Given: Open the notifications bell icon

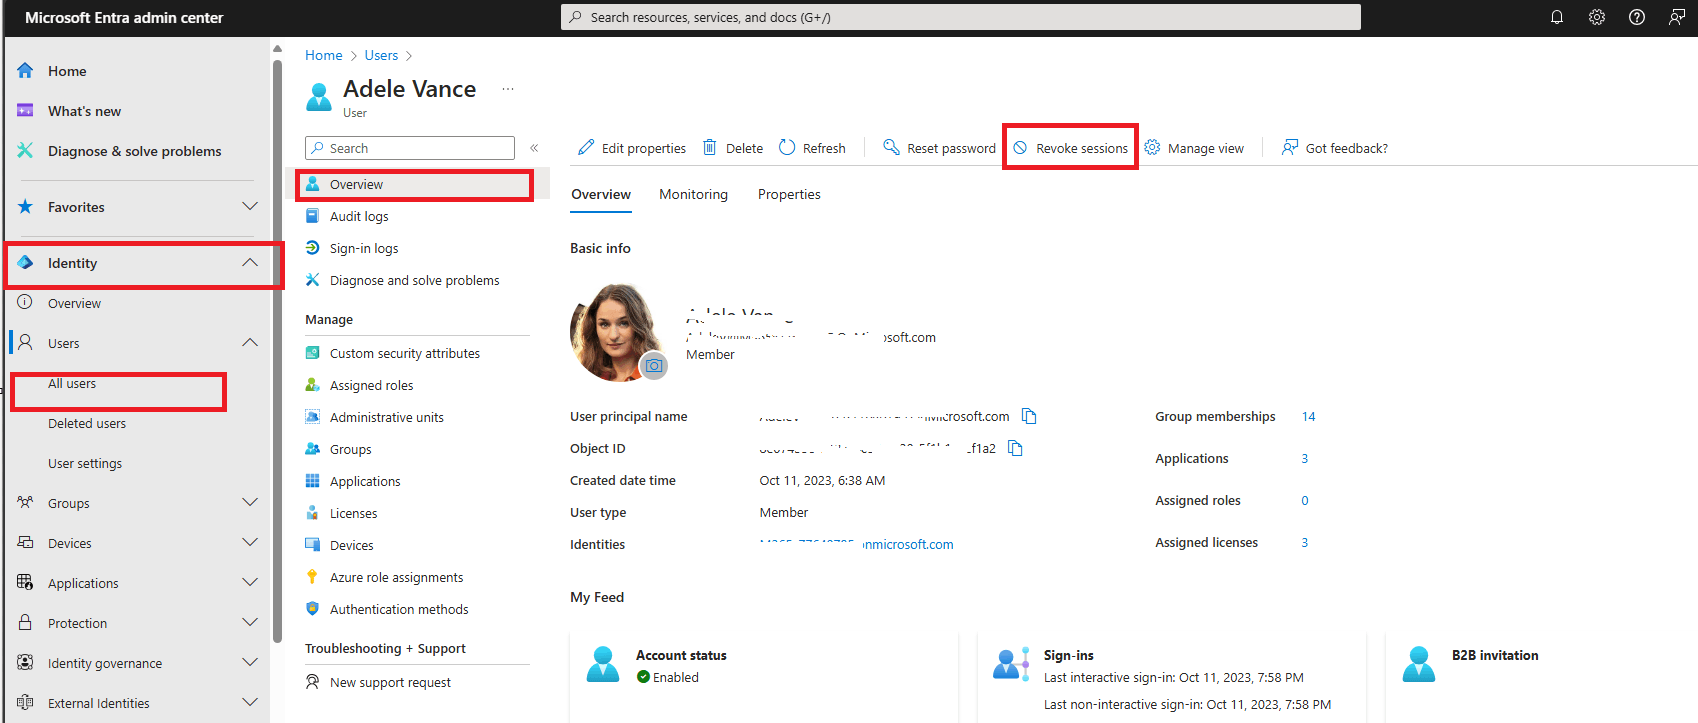Looking at the screenshot, I should coord(1557,17).
